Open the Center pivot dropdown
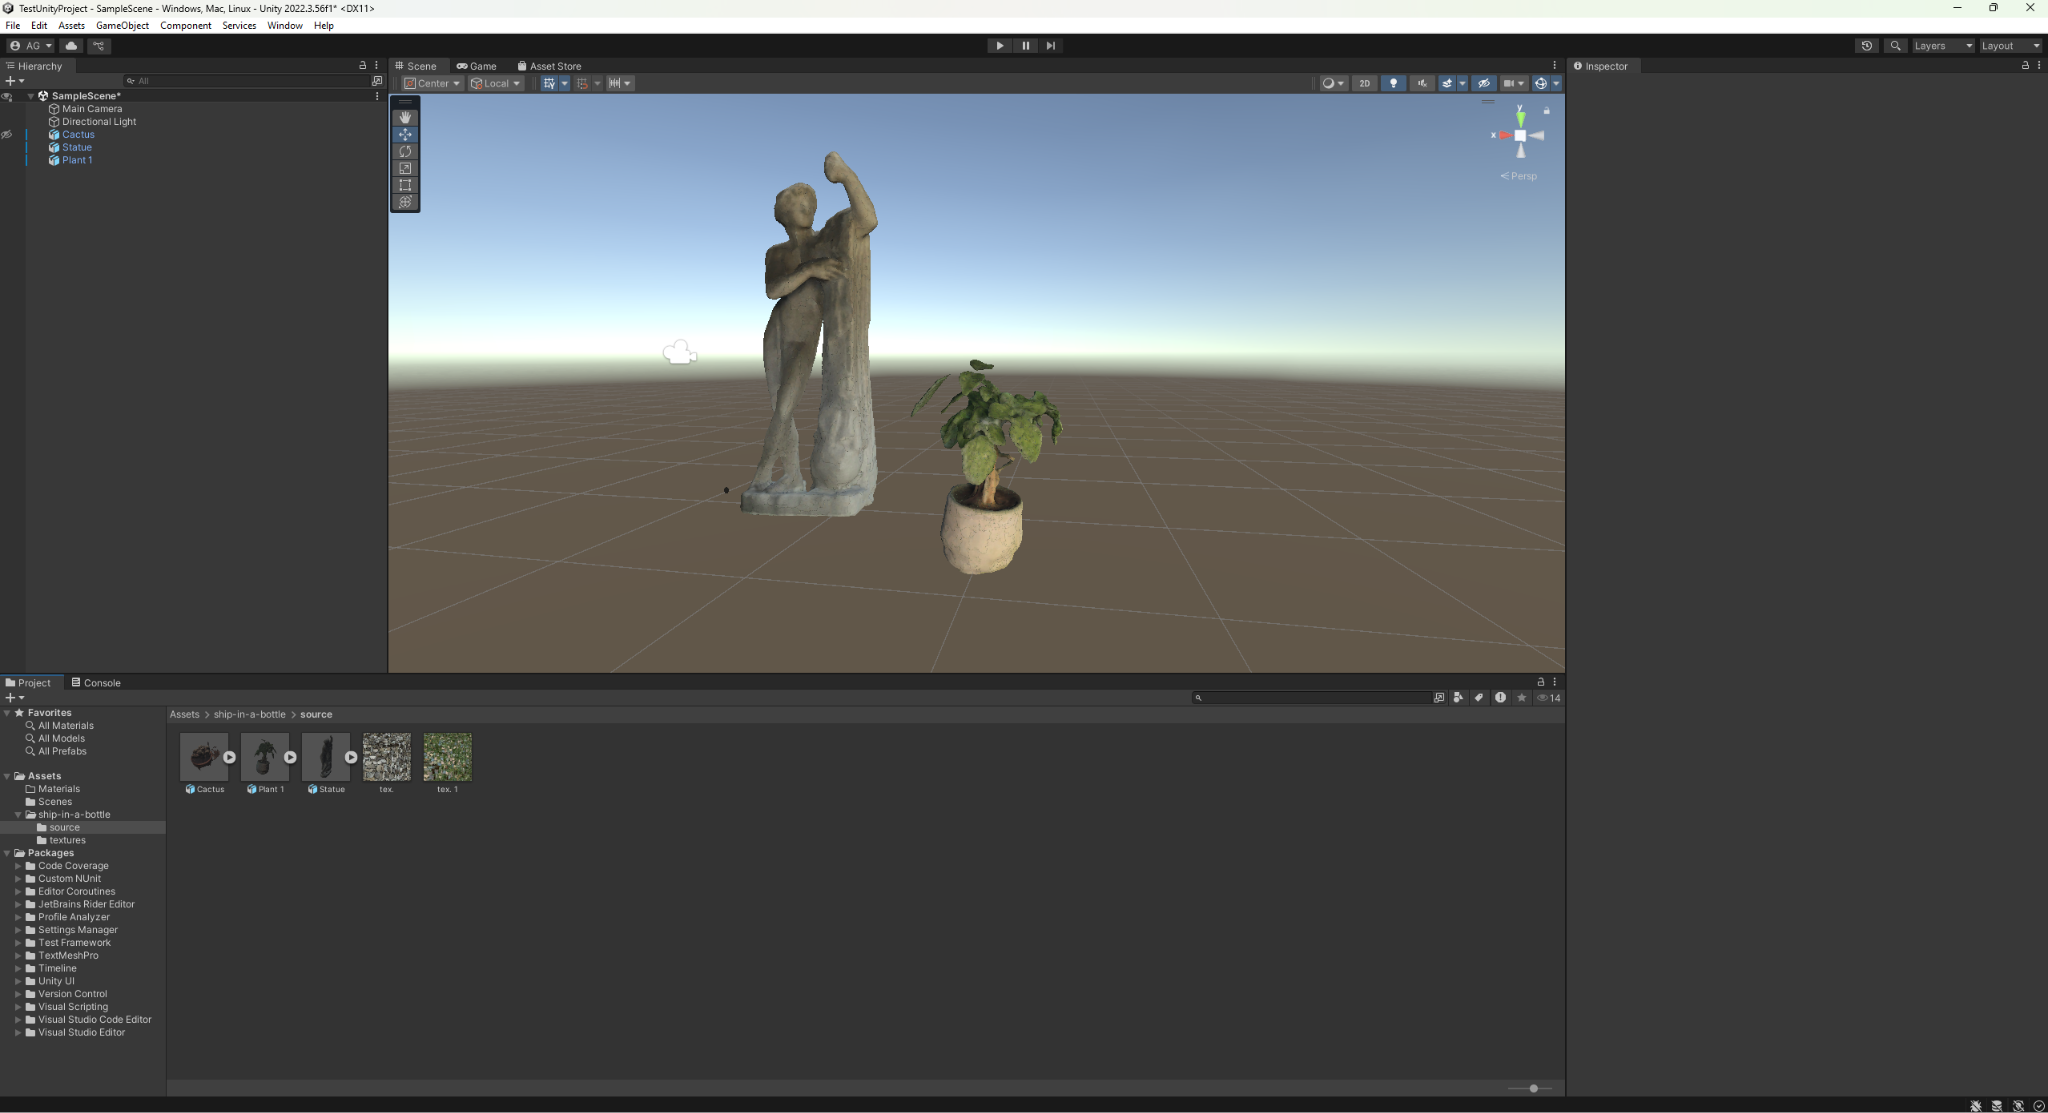The height and width of the screenshot is (1113, 2048). tap(433, 83)
